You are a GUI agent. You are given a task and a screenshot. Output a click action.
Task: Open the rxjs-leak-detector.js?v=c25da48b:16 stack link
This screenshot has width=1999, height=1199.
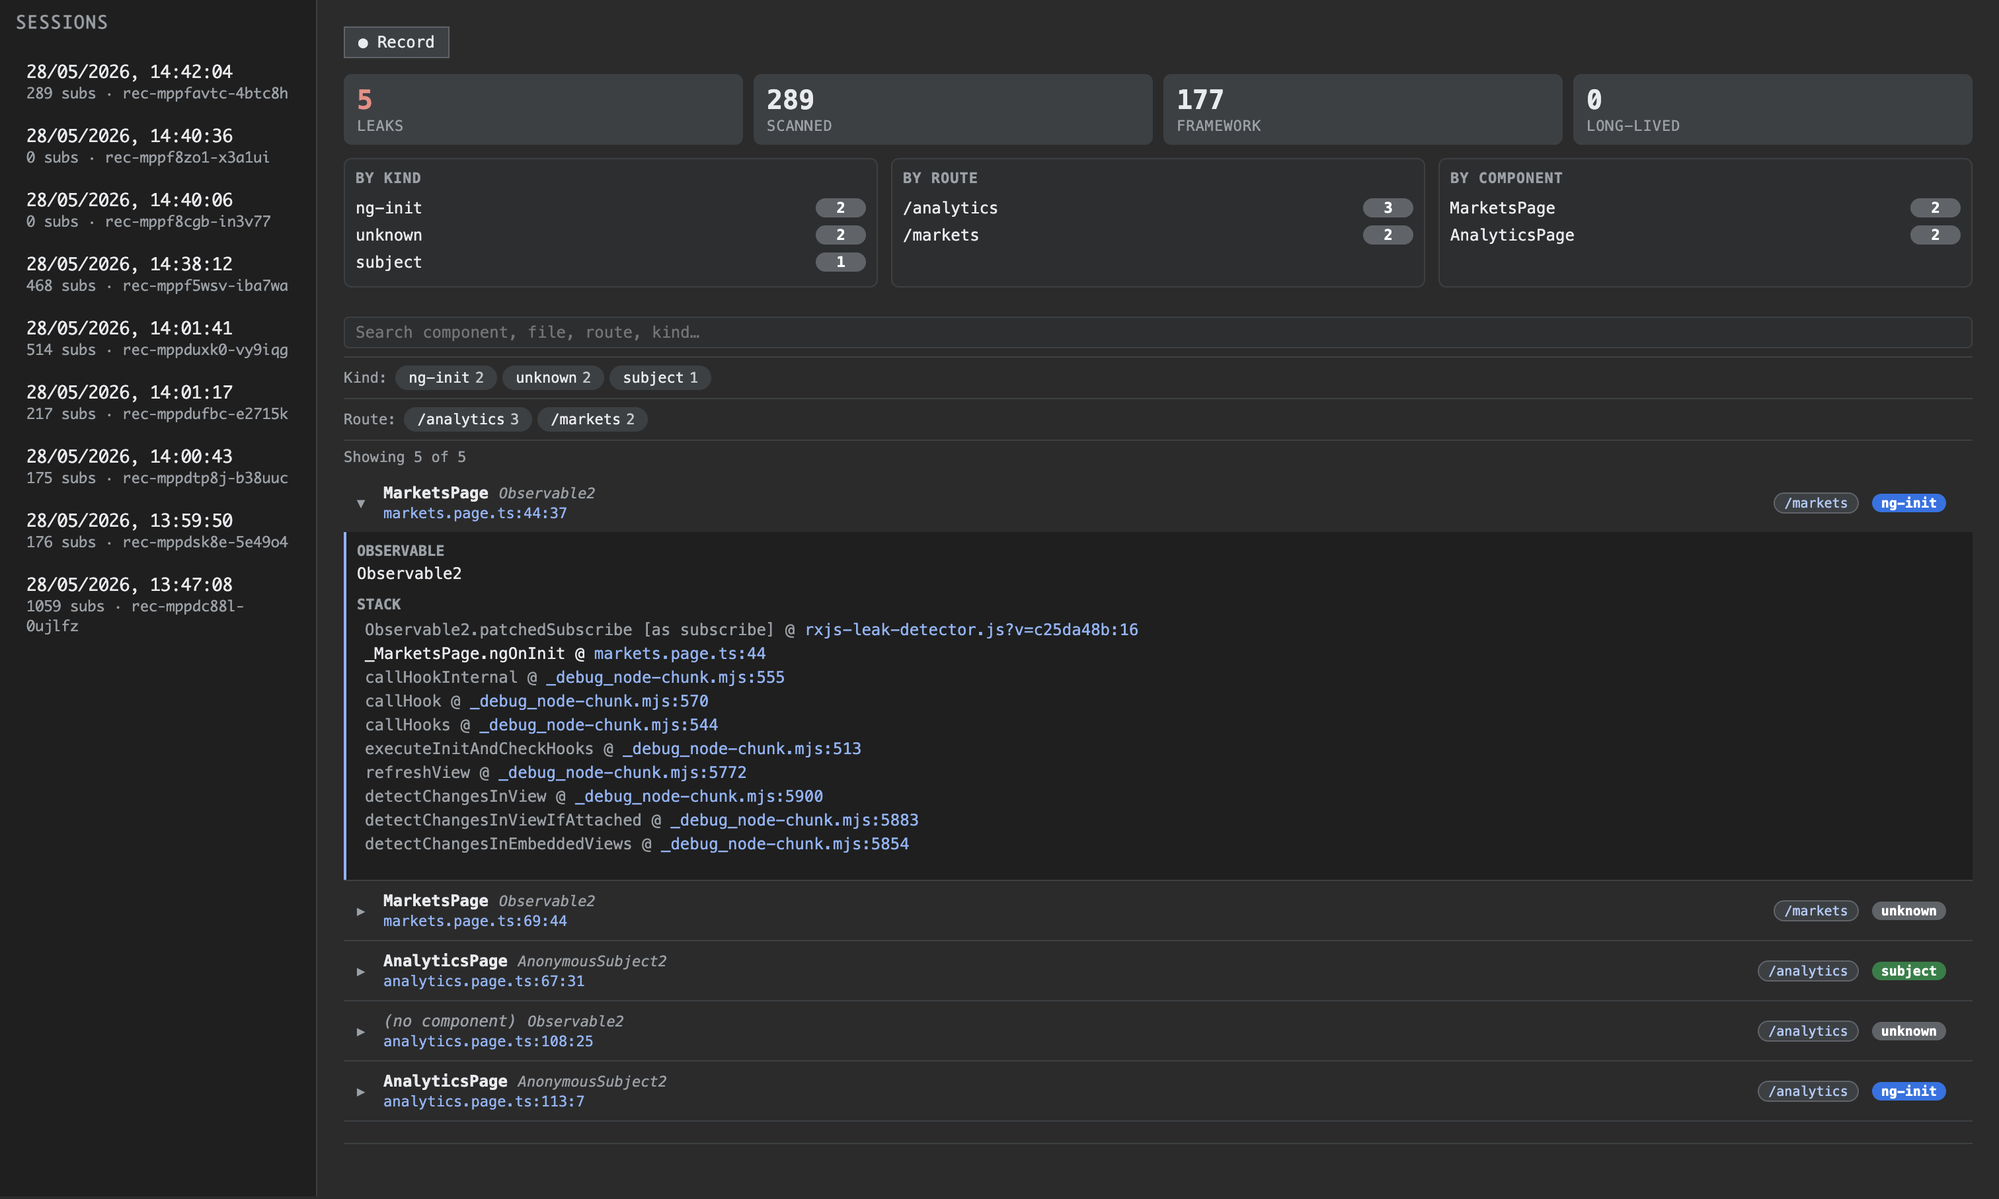tap(971, 630)
